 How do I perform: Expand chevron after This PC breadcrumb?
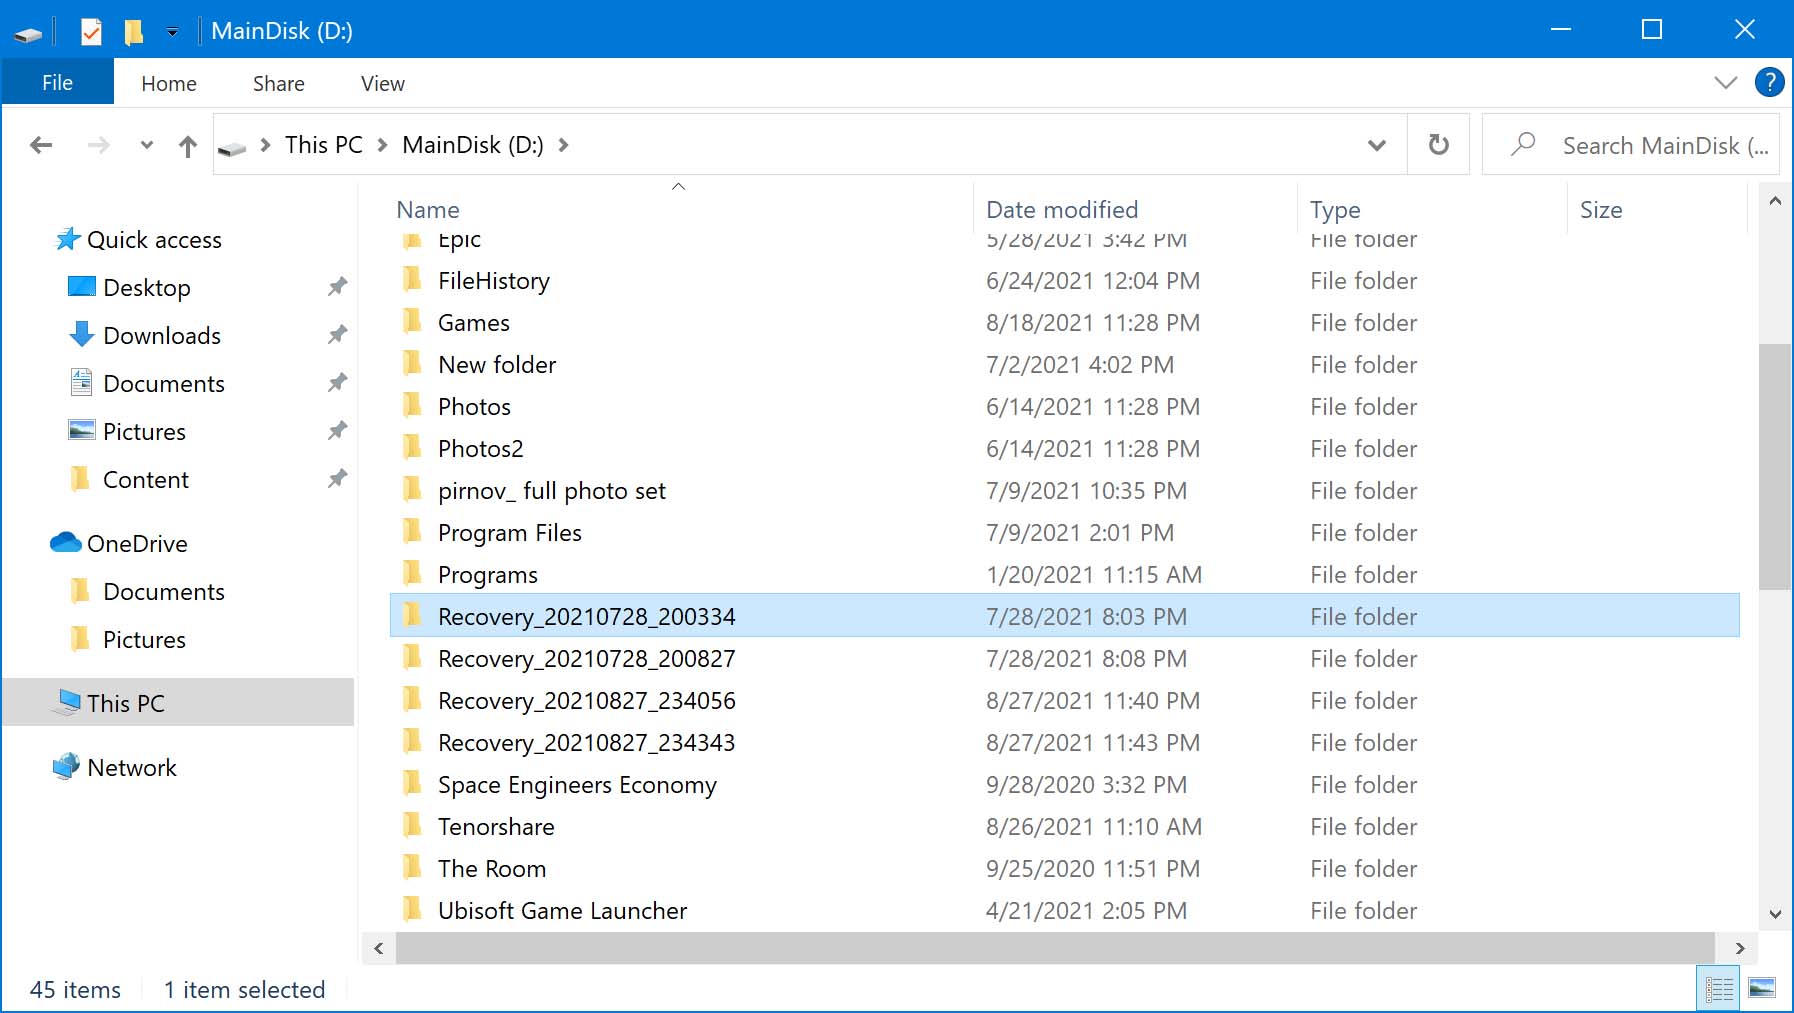pyautogui.click(x=382, y=145)
